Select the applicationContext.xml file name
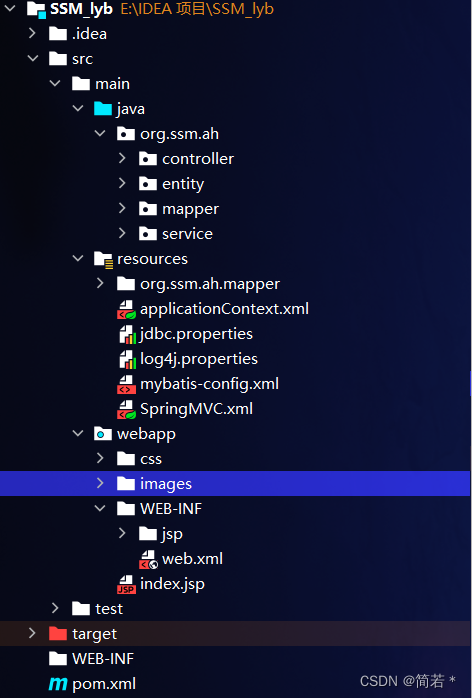472x698 pixels. click(x=224, y=309)
